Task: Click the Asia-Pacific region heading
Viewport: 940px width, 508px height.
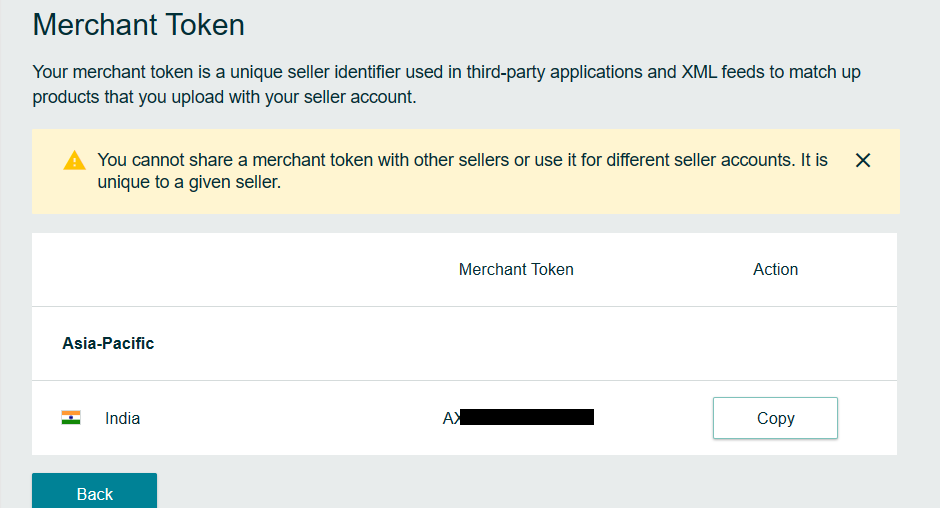Action: coord(109,343)
